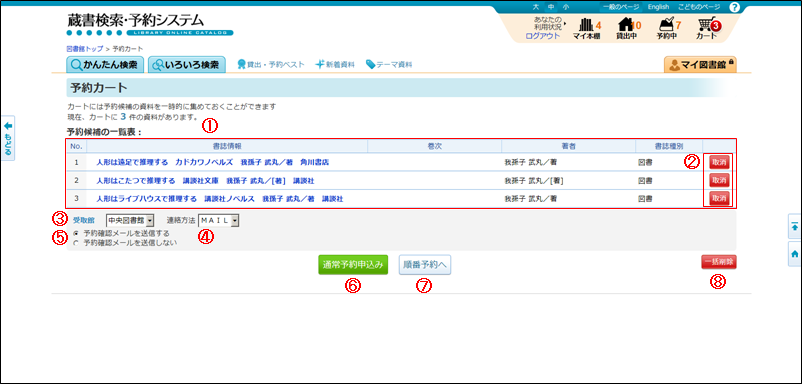
Task: Open My Library (マイ図書館) button
Action: pos(700,65)
